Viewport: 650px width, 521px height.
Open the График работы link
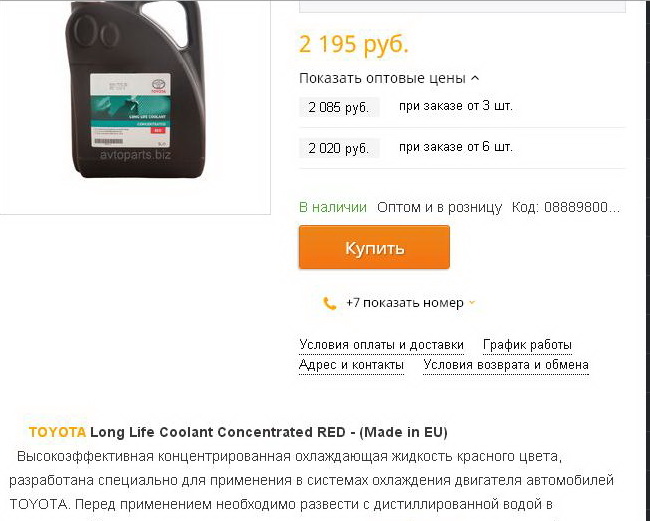tap(527, 345)
